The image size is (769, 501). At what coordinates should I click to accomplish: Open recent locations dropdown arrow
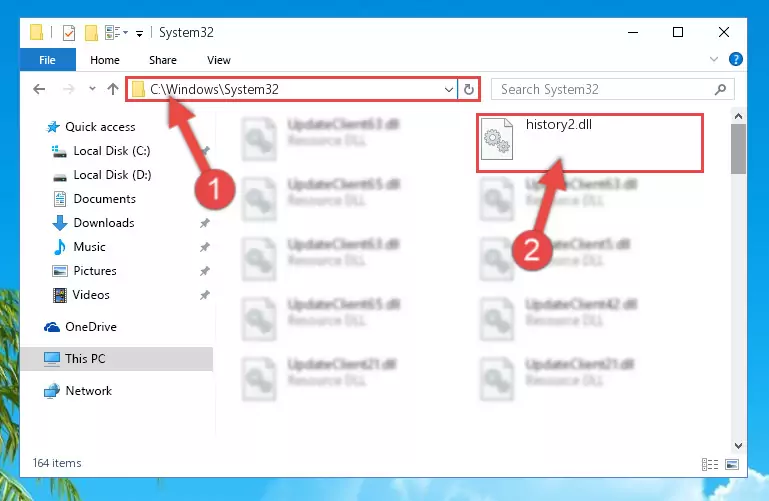coord(92,89)
